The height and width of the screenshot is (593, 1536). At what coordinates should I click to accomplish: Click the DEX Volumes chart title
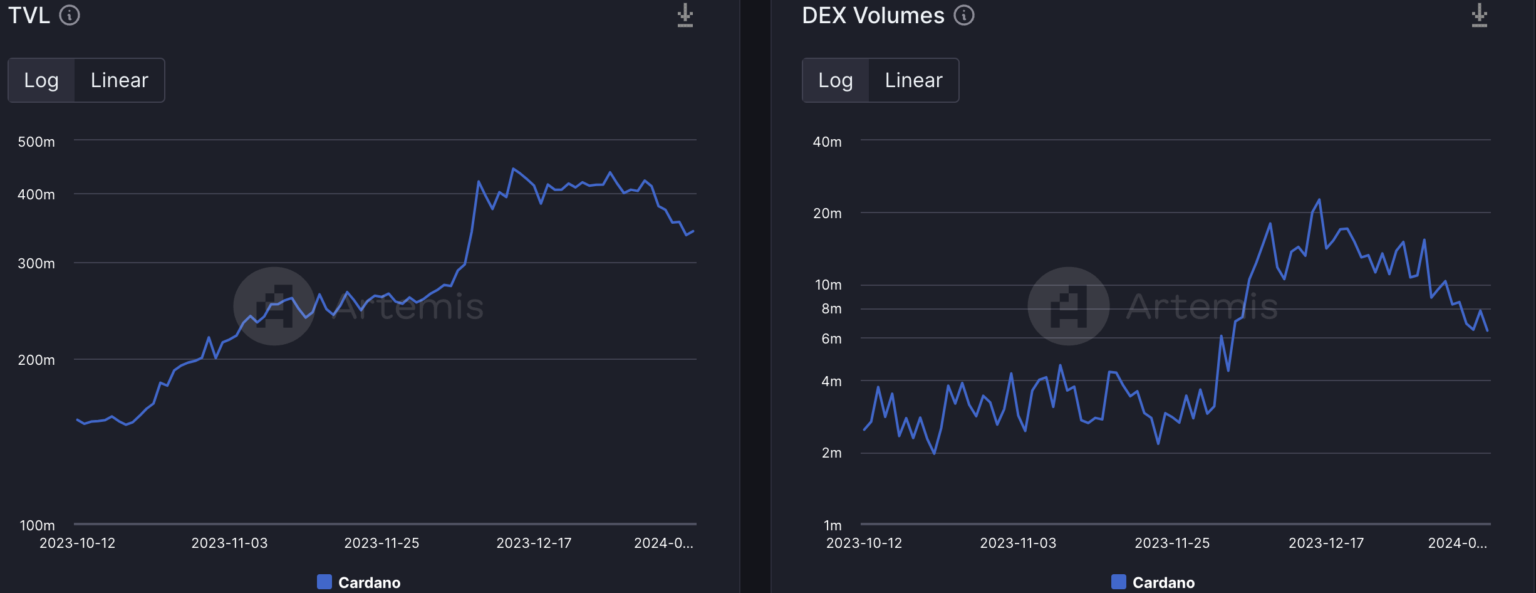[873, 15]
